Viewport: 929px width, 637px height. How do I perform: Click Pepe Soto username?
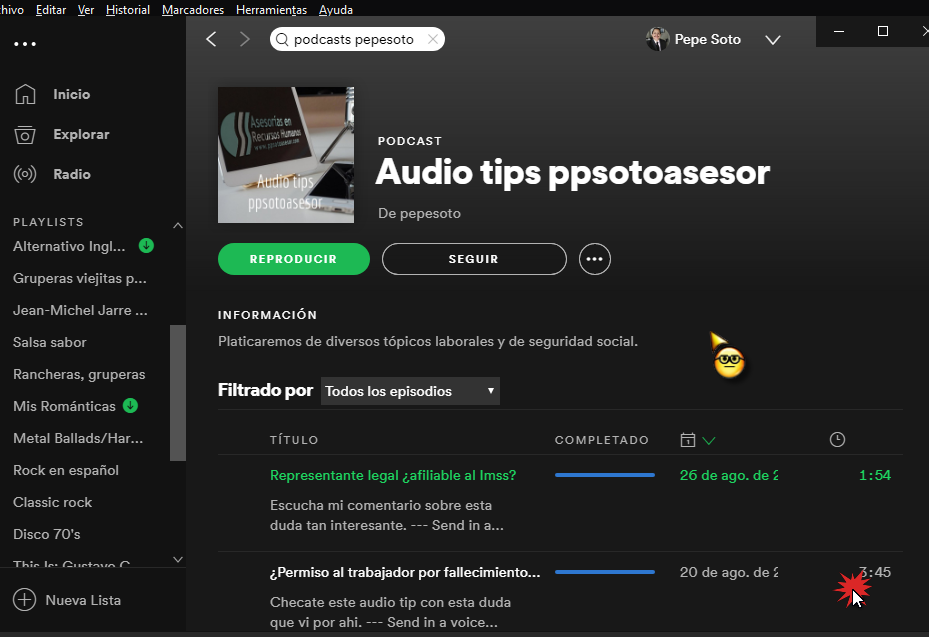coord(707,39)
